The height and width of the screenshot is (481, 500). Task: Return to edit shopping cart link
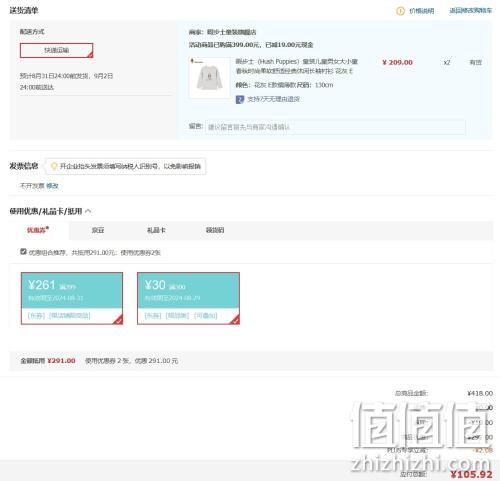(470, 11)
